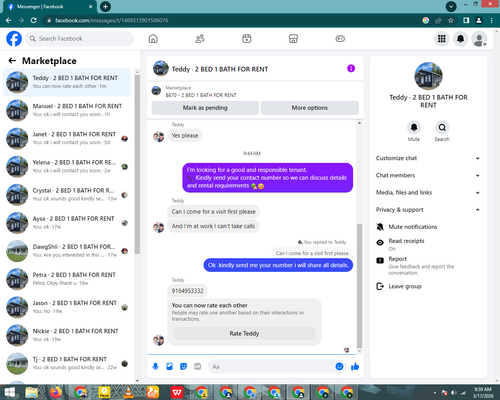Screen dimensions: 500x400
Task: Send a thumbs up like
Action: (x=355, y=366)
